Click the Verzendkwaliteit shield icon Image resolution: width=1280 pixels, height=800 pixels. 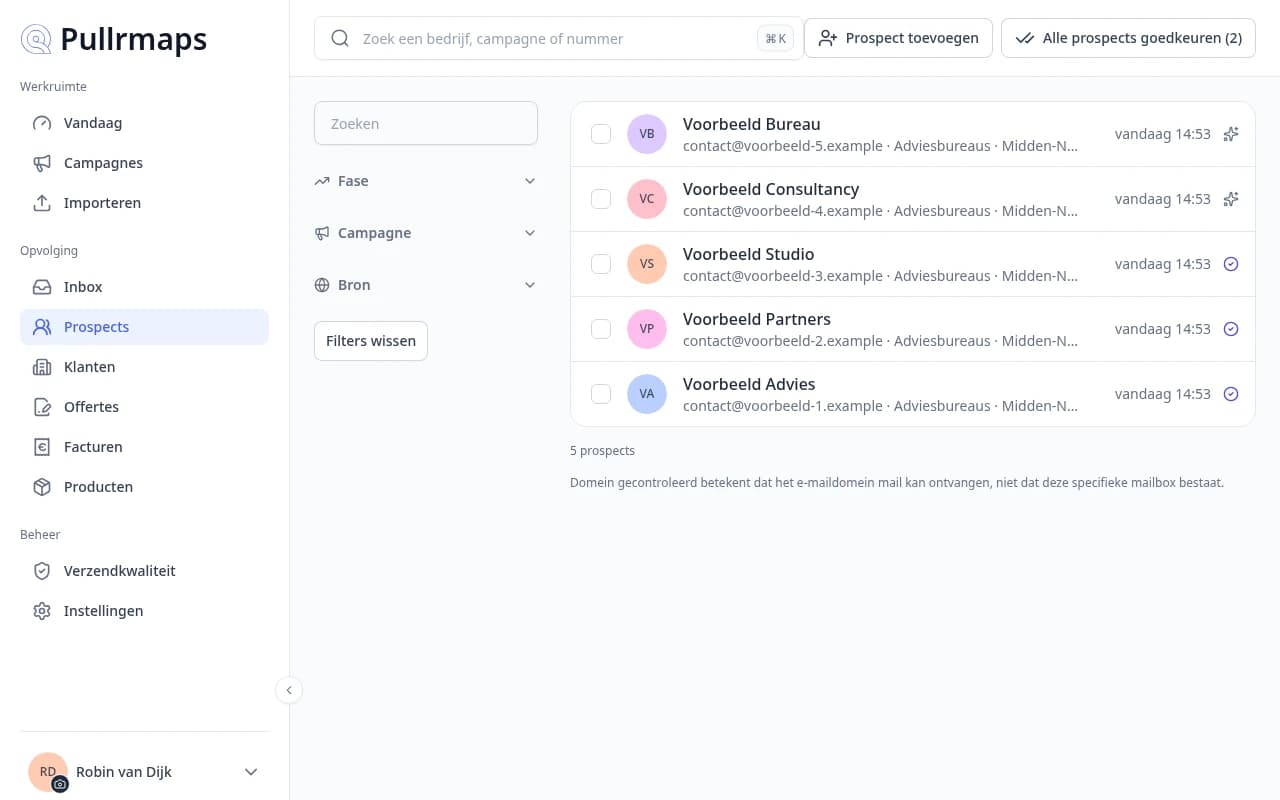[x=42, y=571]
